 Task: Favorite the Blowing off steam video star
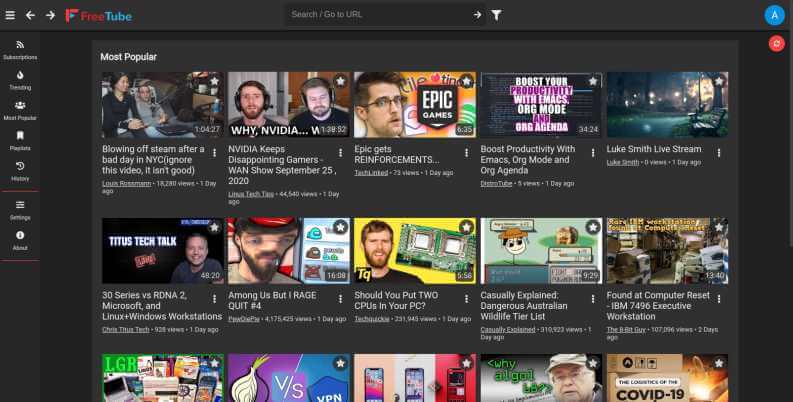[214, 81]
